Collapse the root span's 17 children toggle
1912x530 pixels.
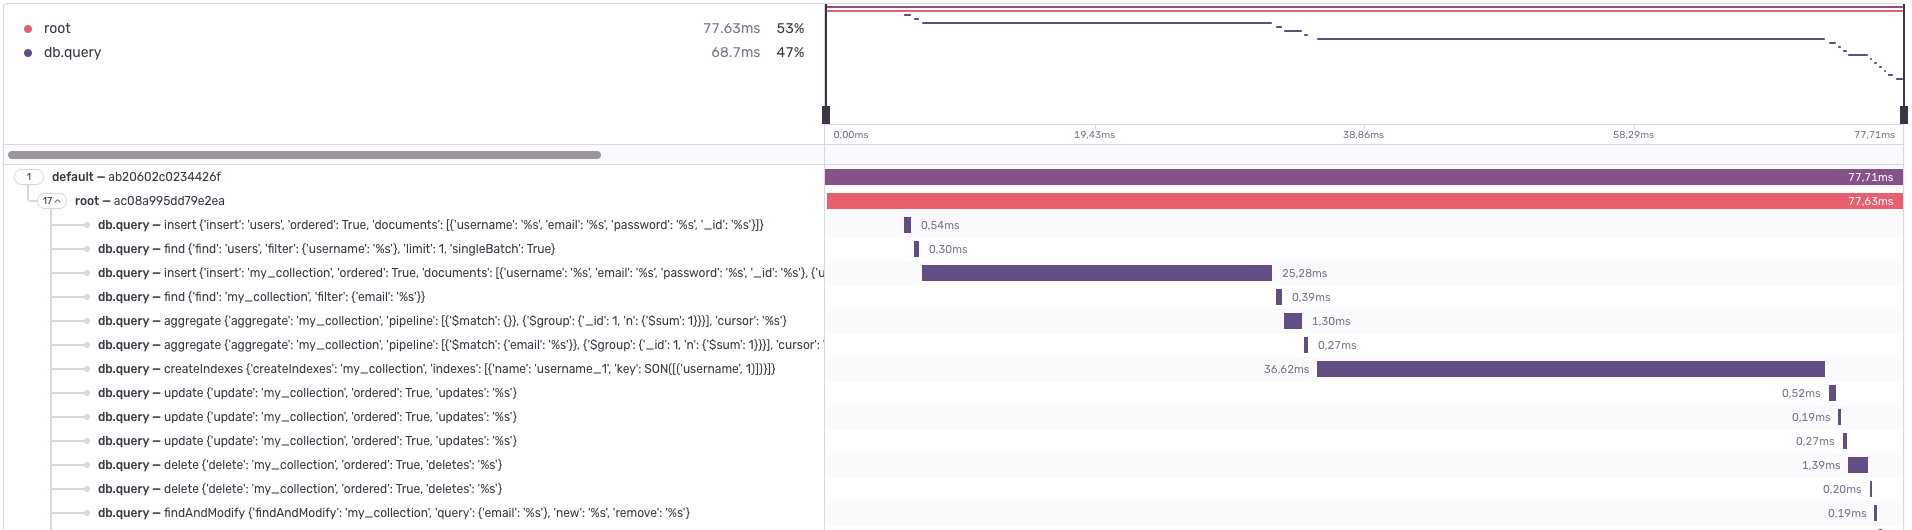(x=51, y=201)
